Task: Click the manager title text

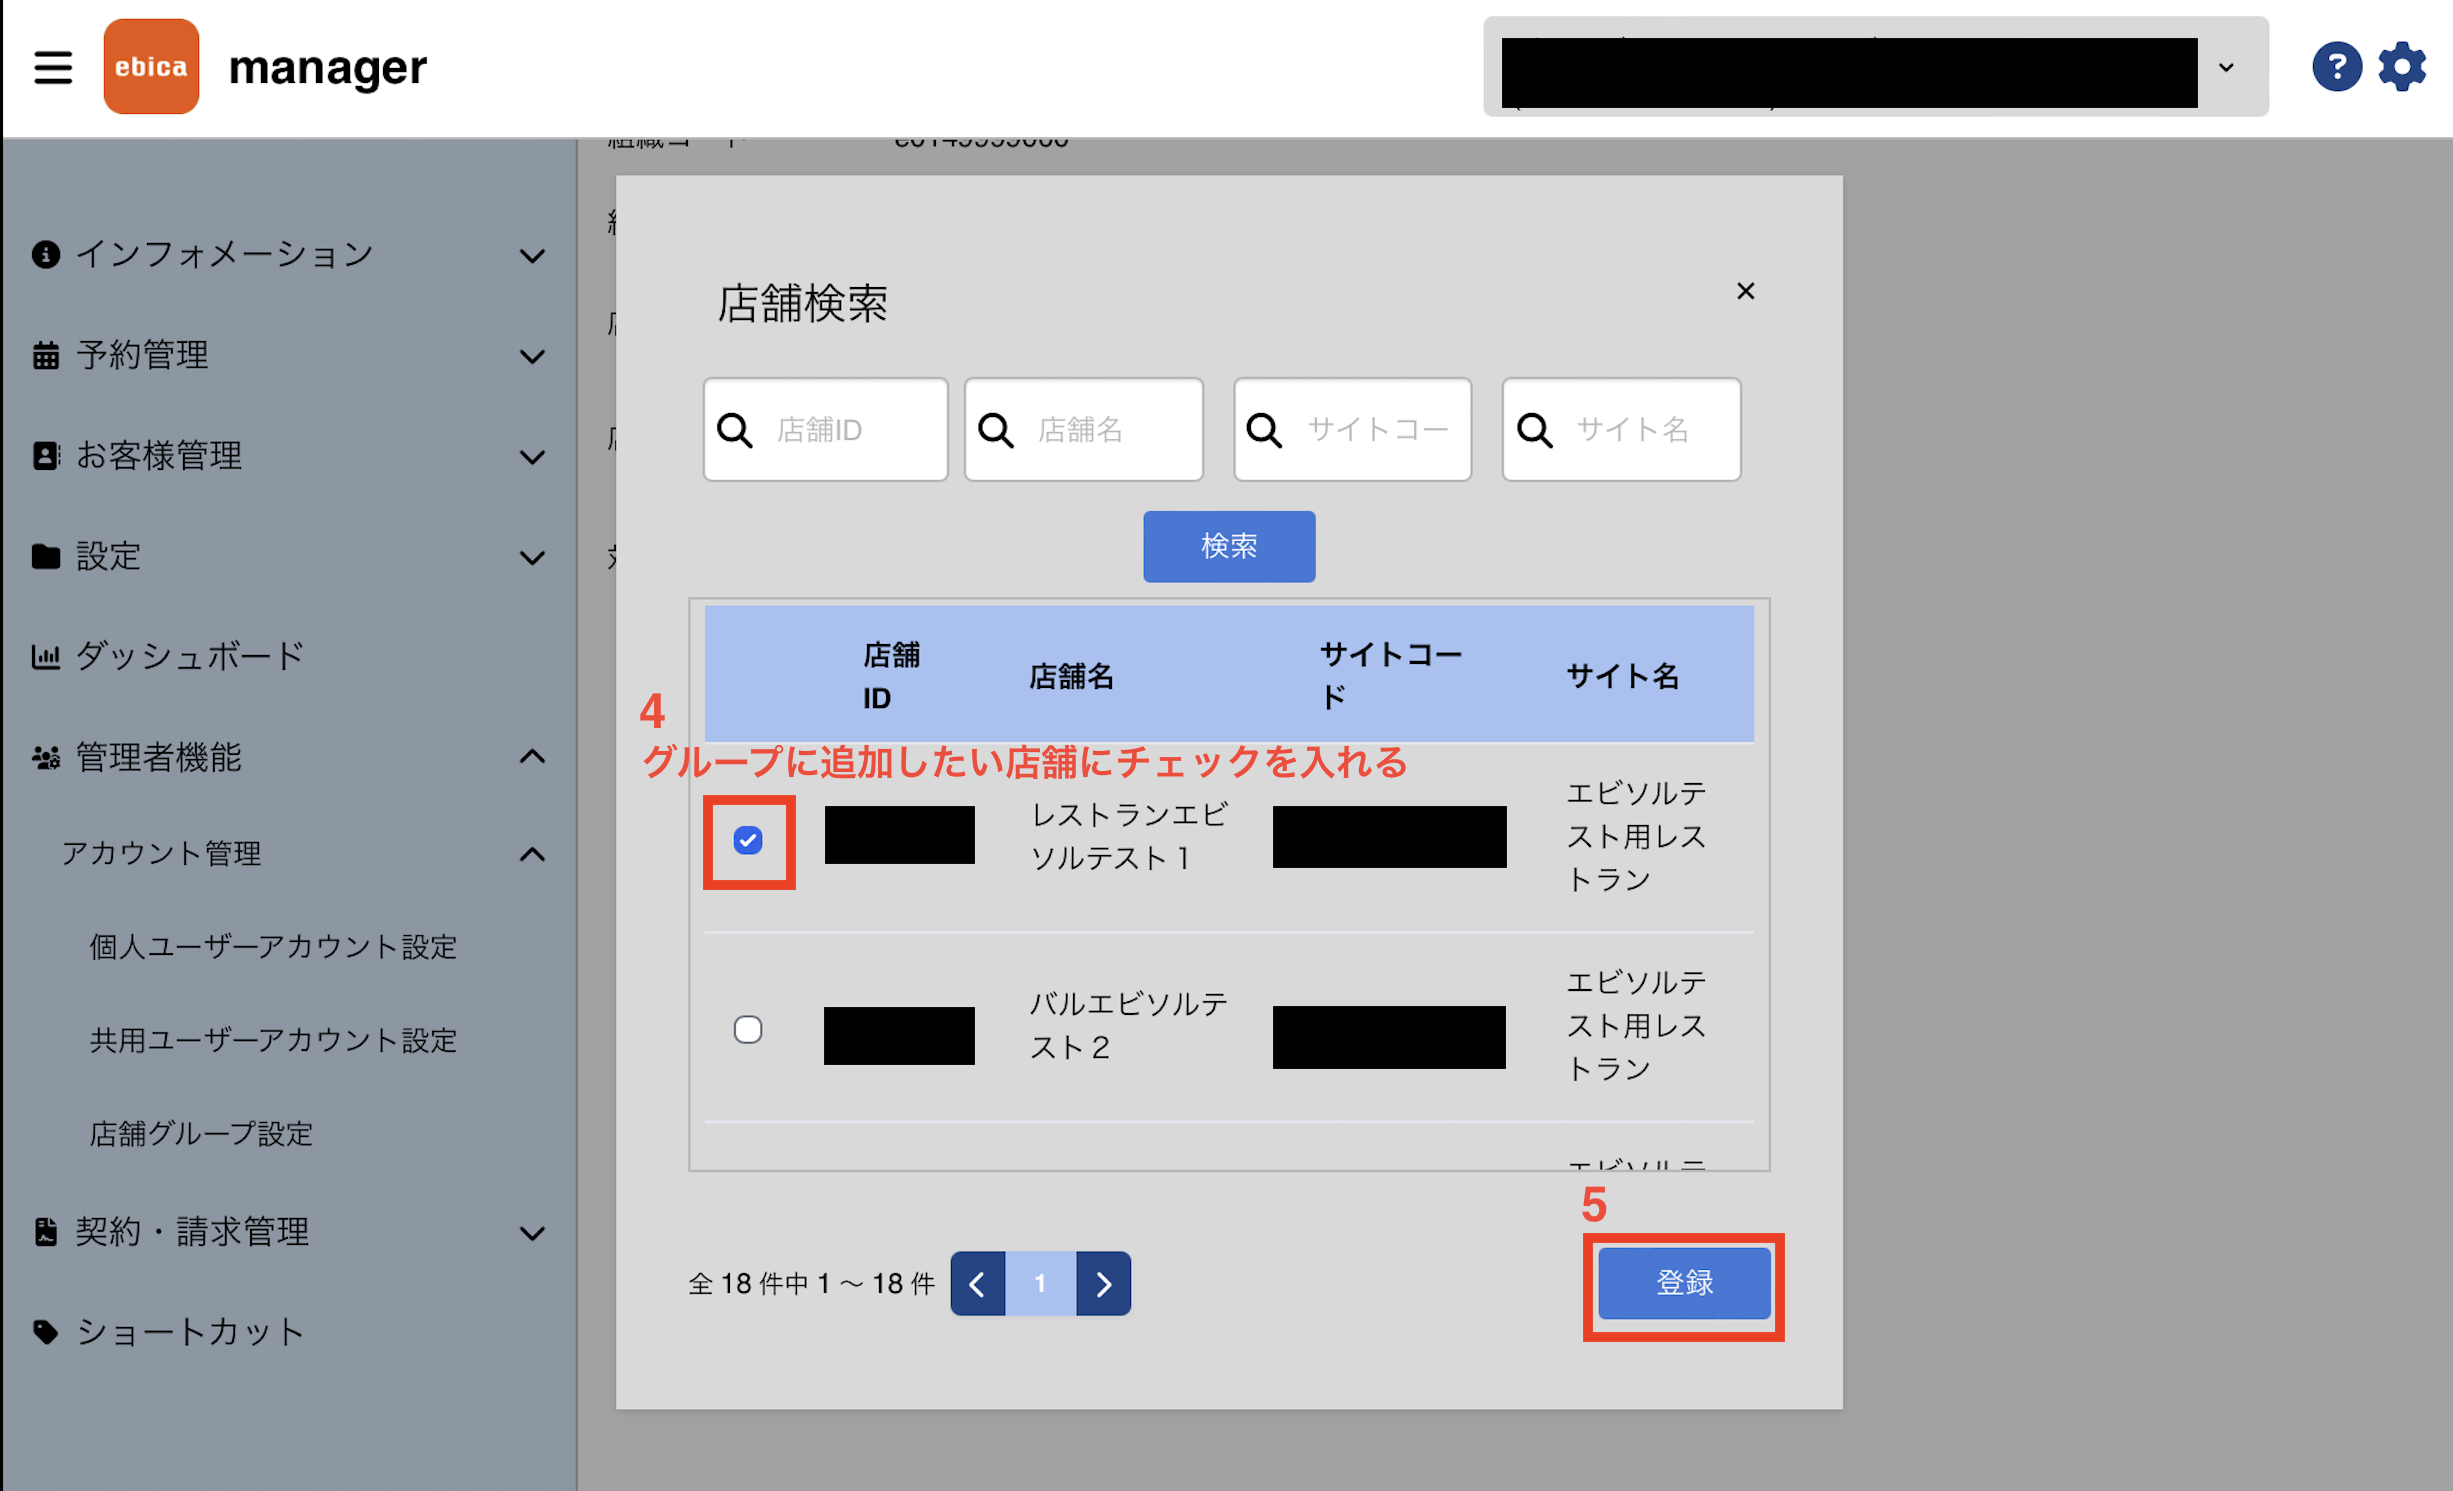Action: [x=327, y=68]
